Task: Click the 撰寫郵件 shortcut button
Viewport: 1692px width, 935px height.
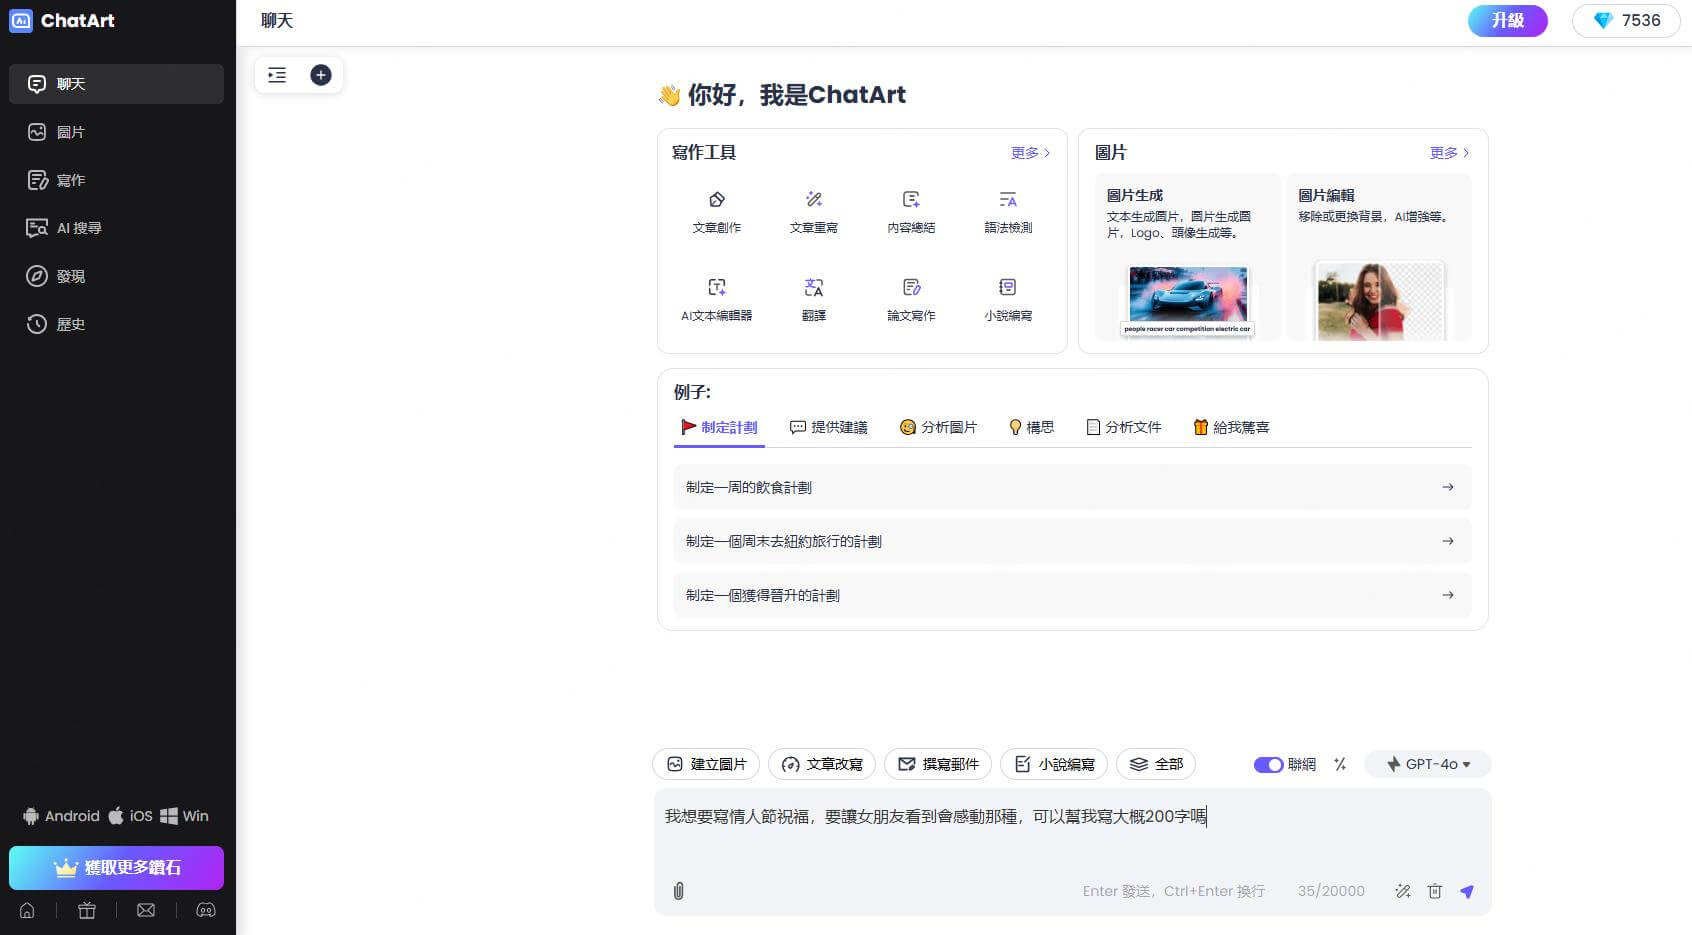Action: [938, 764]
